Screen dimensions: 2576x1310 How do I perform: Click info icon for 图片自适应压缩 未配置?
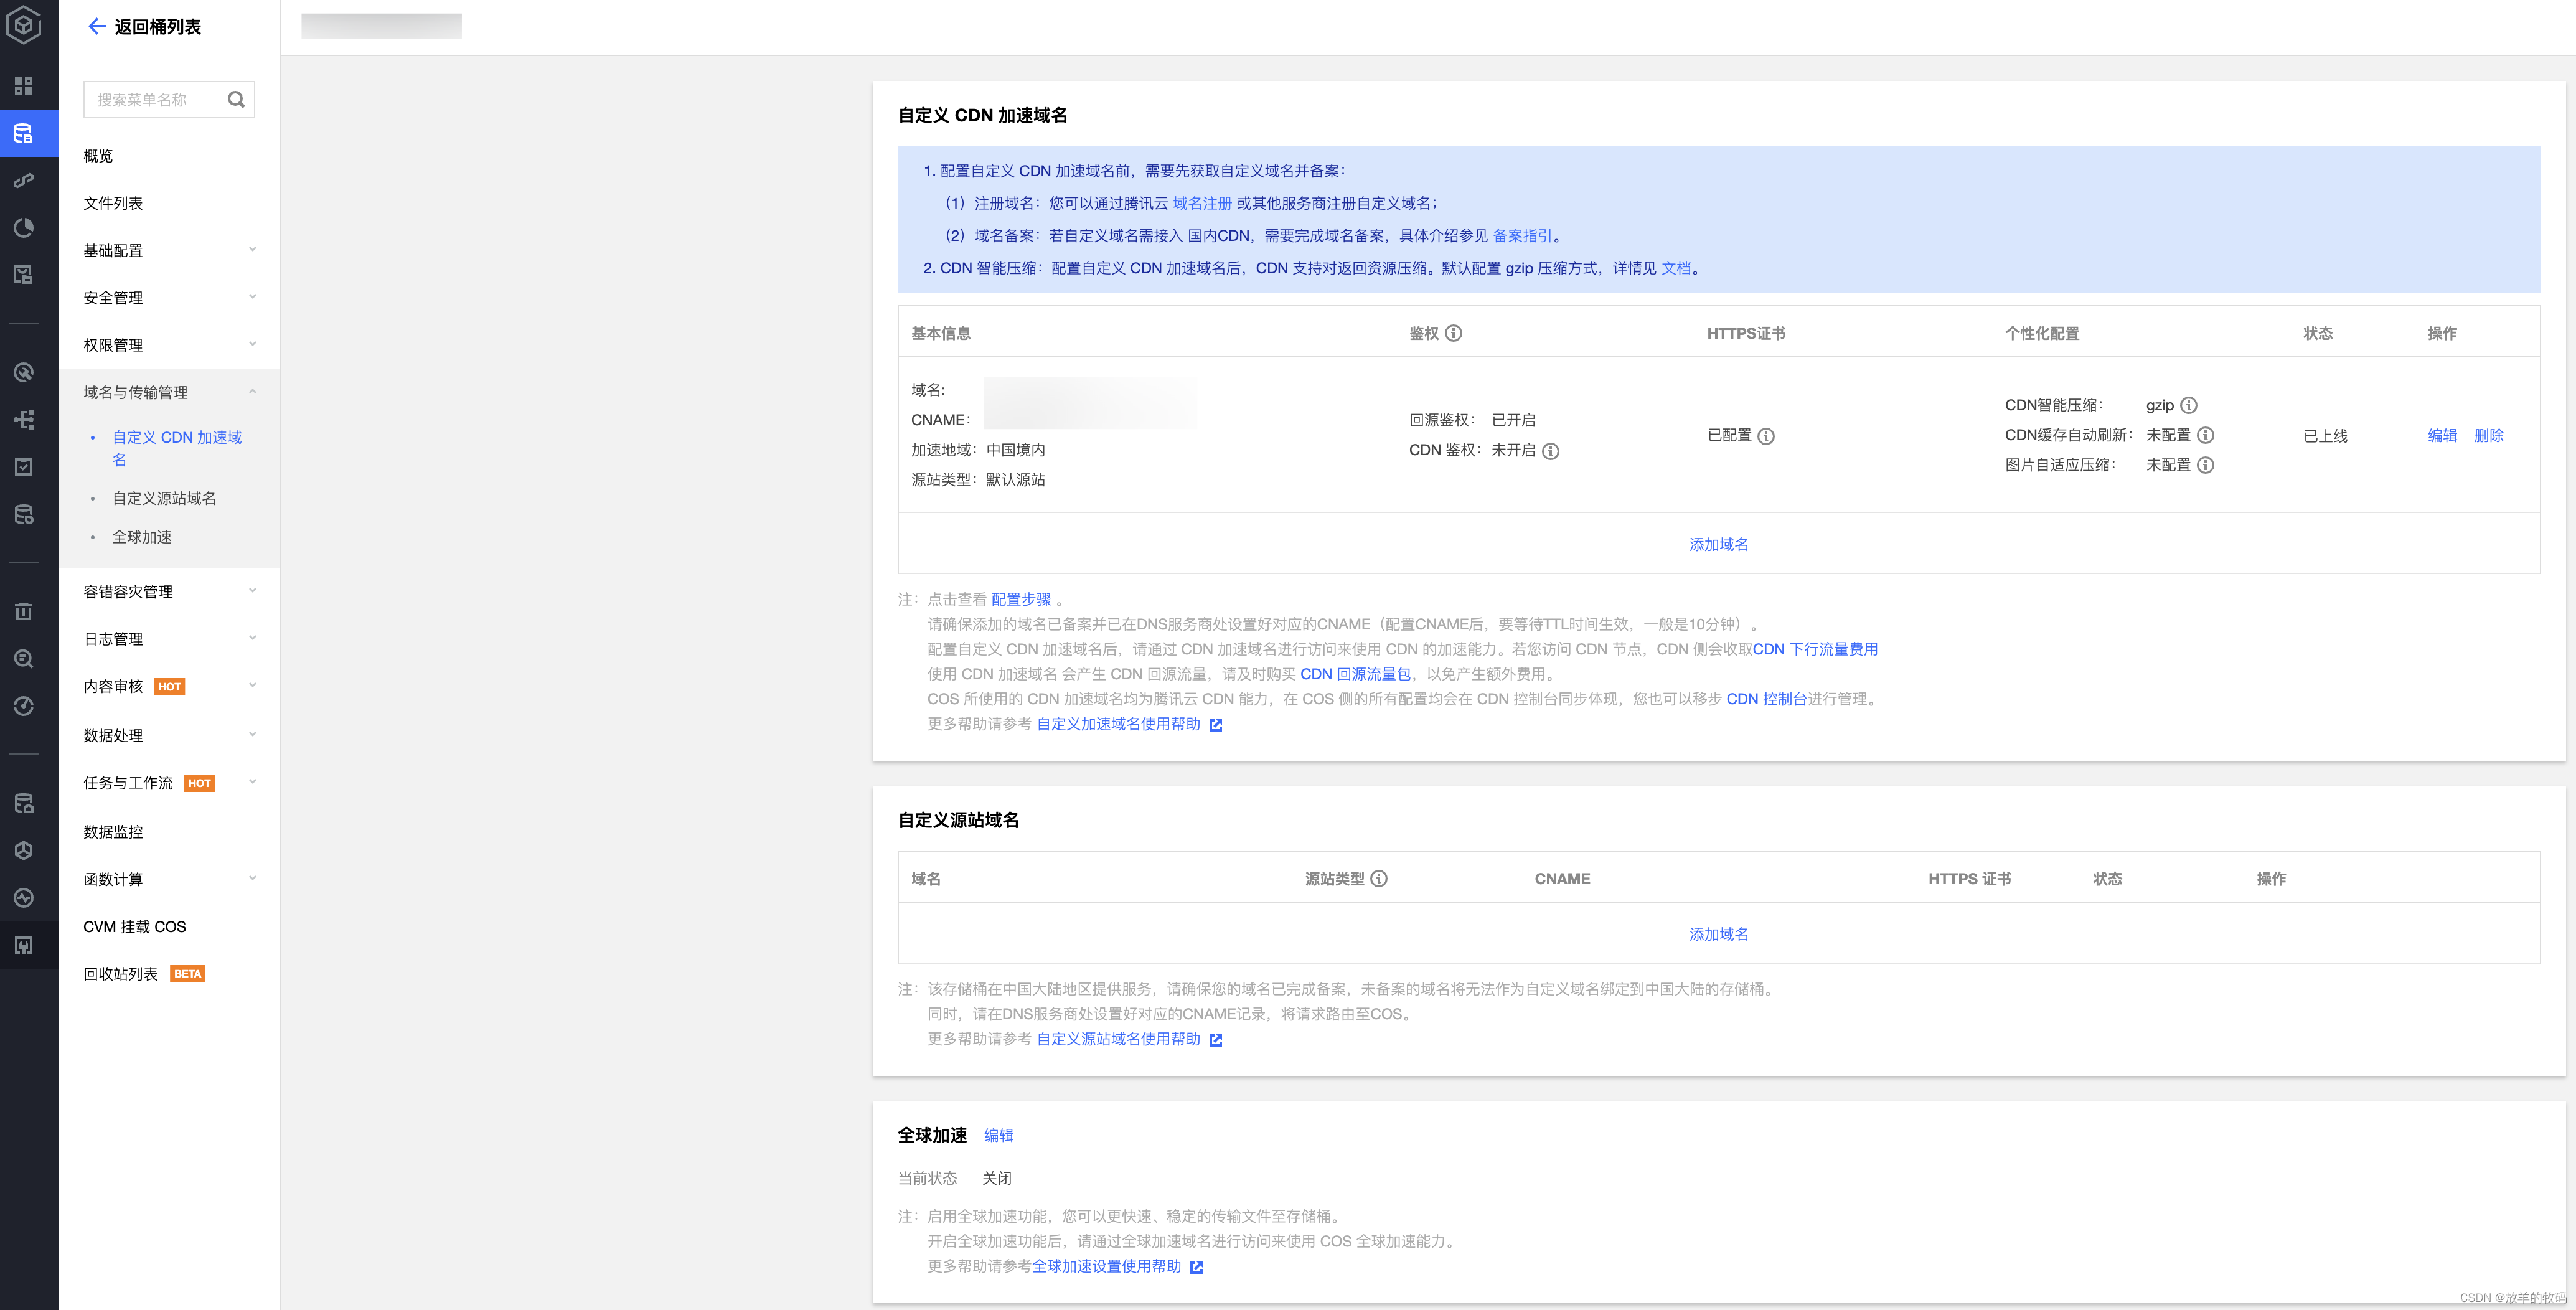(x=2205, y=465)
